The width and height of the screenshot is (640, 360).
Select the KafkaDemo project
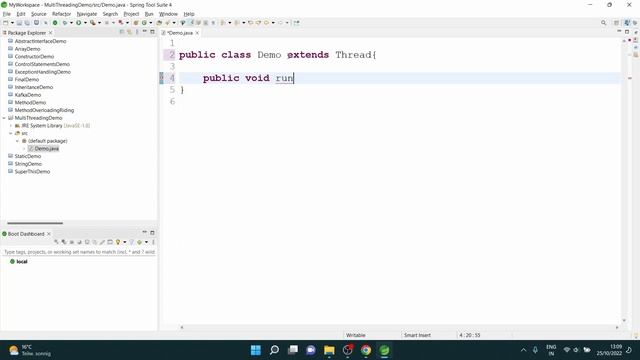[x=28, y=95]
